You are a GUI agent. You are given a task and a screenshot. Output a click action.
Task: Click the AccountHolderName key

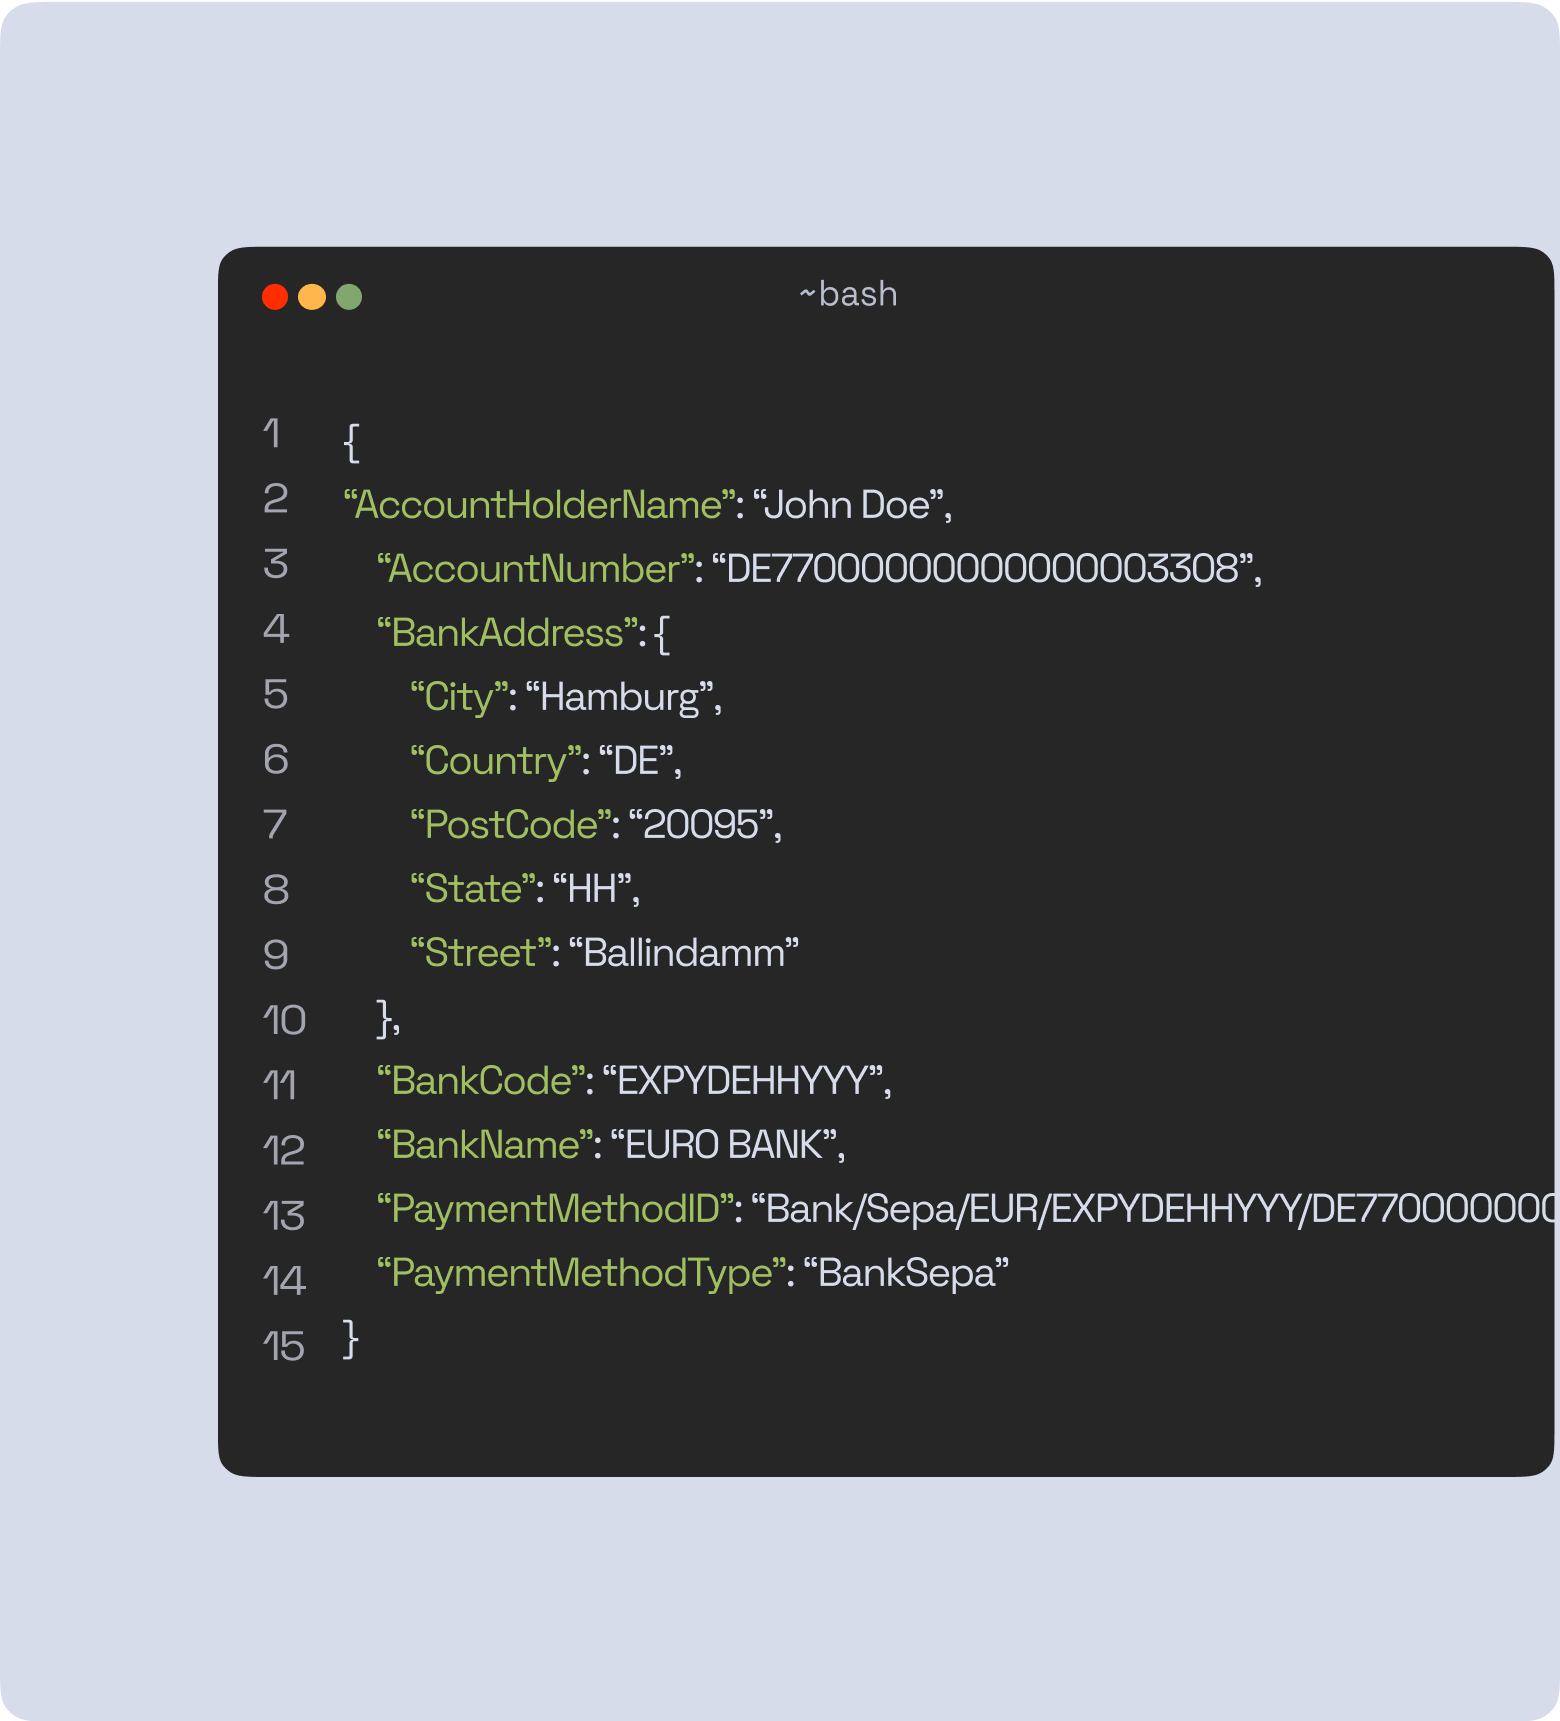point(539,505)
